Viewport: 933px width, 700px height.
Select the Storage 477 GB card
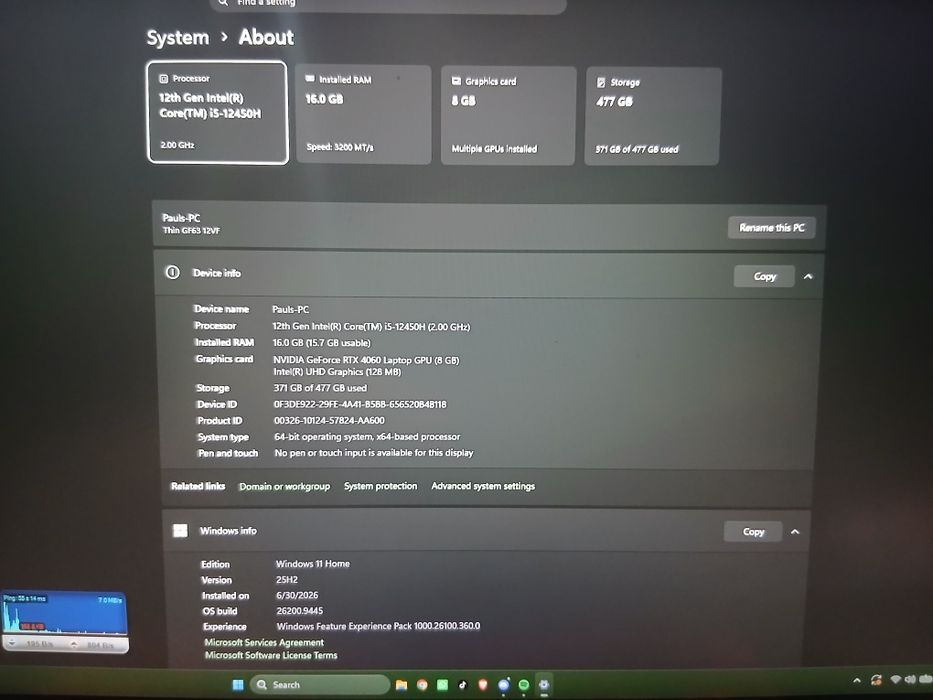(653, 116)
